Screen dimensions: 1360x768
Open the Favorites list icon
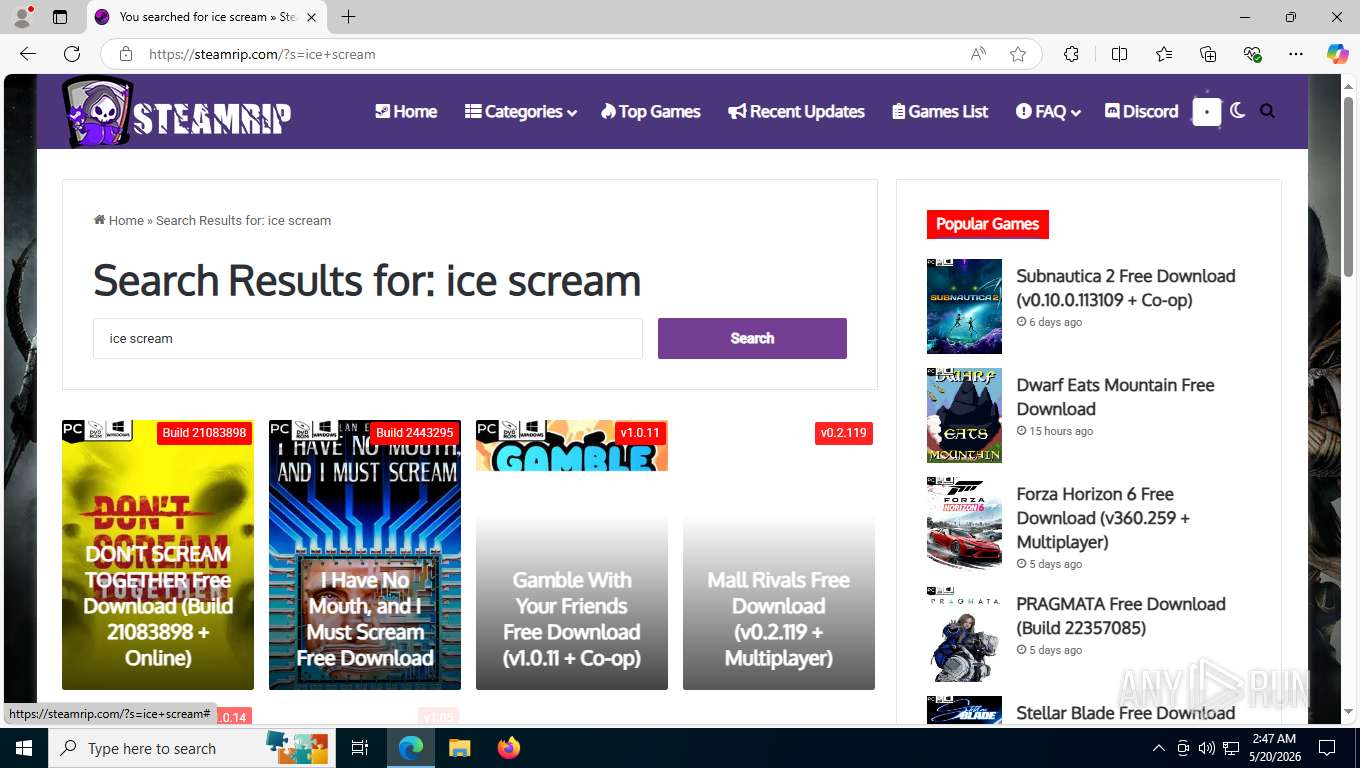(1164, 54)
